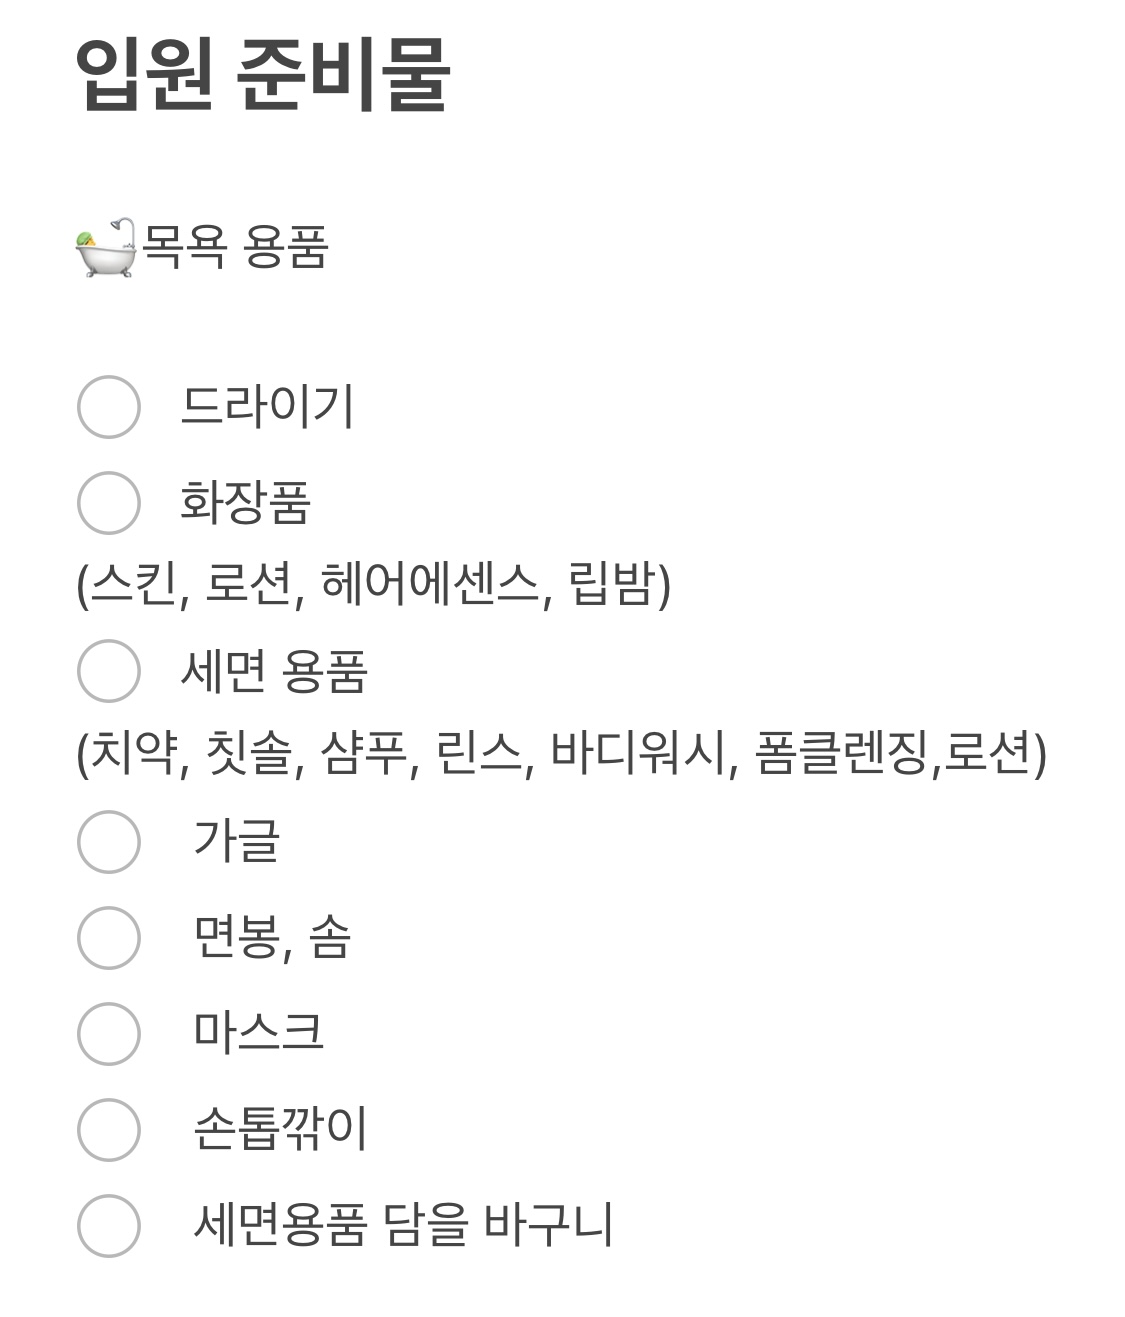The width and height of the screenshot is (1125, 1317).
Task: Click the 입원 준비물 title
Action: [x=264, y=74]
